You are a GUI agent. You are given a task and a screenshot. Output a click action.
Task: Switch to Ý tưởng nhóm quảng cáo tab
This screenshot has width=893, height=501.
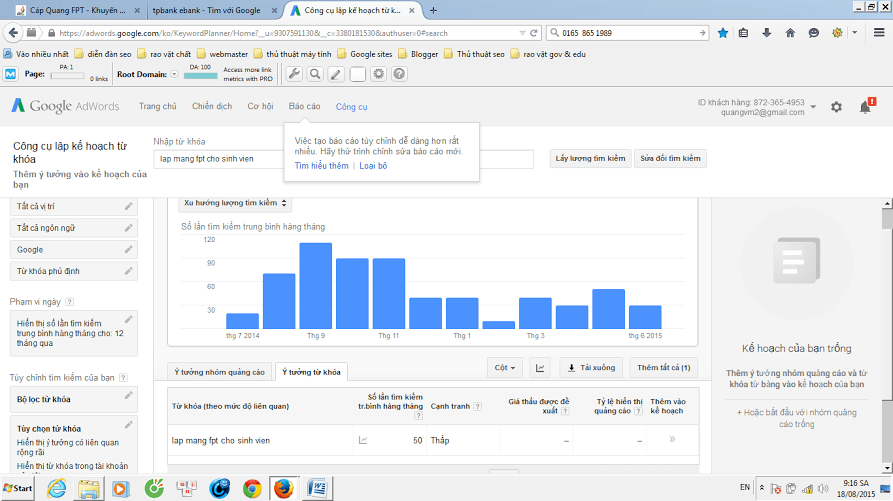(x=219, y=372)
